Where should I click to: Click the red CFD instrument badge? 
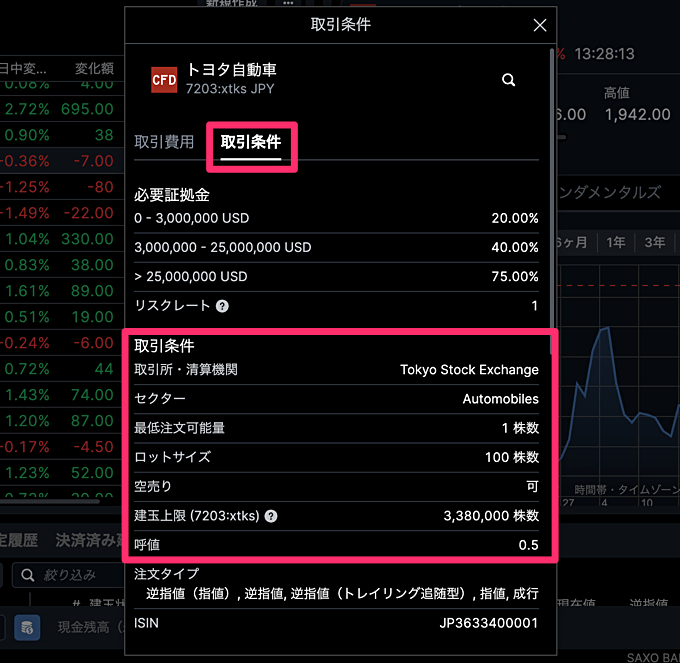pos(164,80)
